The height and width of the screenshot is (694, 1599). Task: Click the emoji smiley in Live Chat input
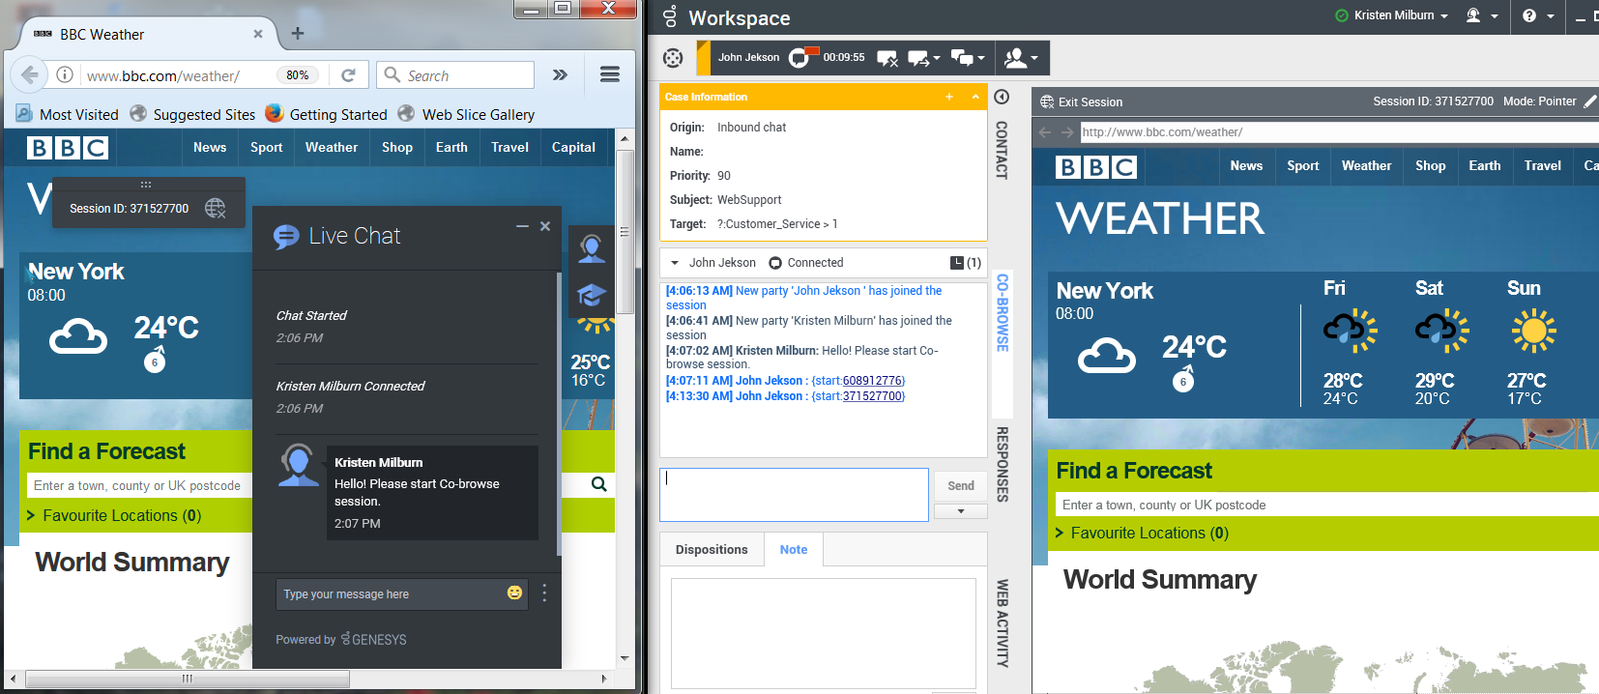tap(515, 593)
